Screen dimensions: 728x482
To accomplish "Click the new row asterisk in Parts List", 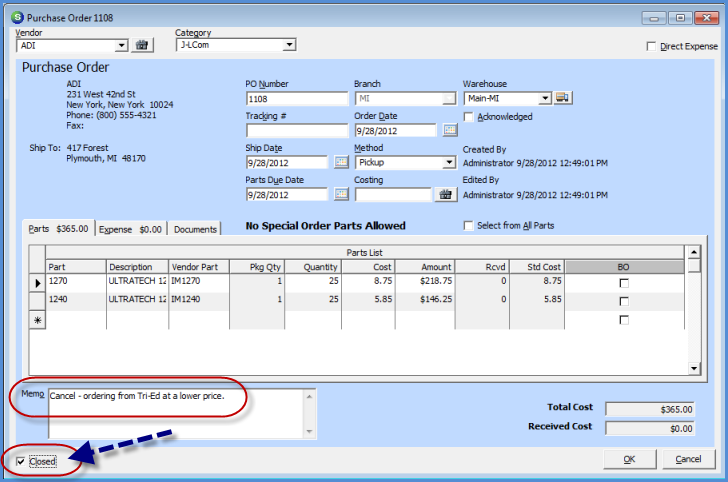I will 38,319.
